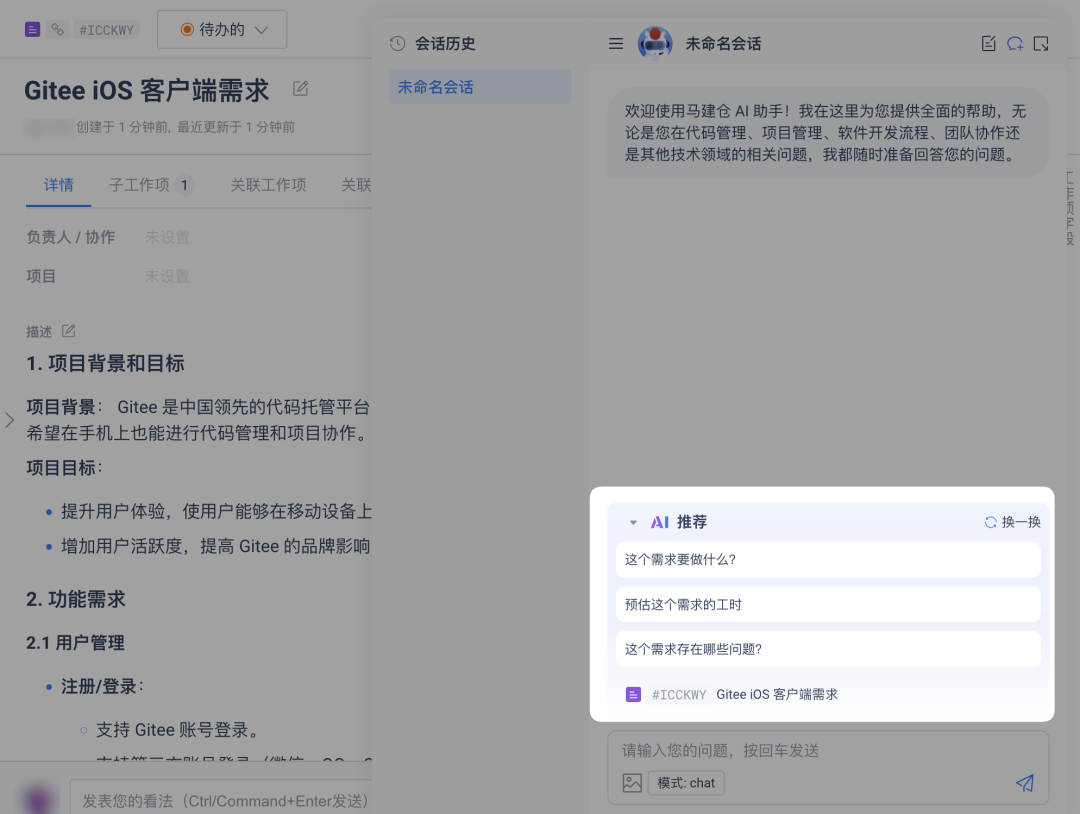The height and width of the screenshot is (814, 1080).
Task: Copy the #ICCKWY issue ID tag
Action: tap(106, 30)
